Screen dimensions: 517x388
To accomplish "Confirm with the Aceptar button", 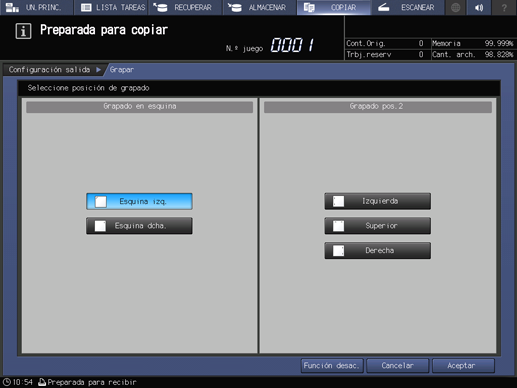I will point(463,366).
